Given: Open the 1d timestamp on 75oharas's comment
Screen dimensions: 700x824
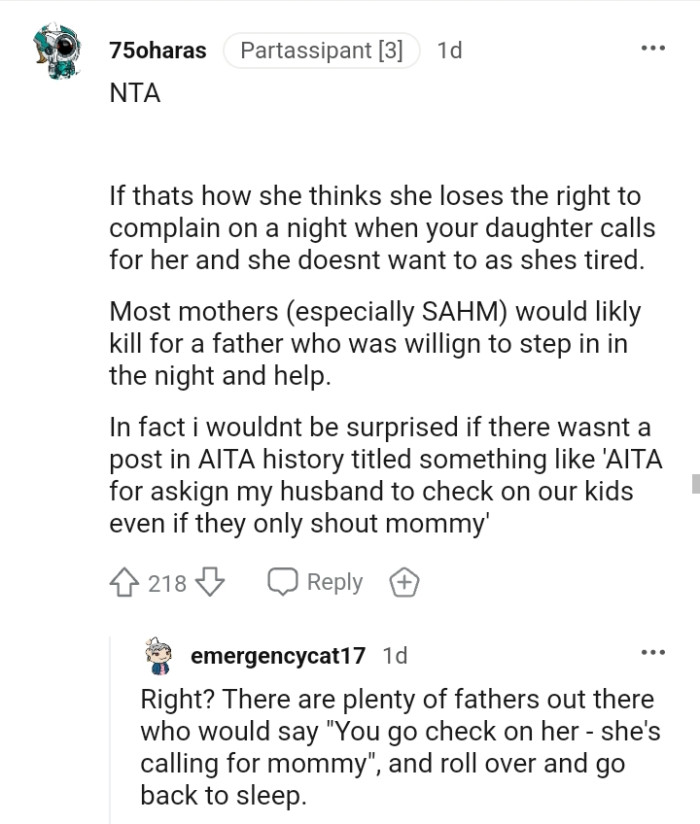Looking at the screenshot, I should (x=449, y=48).
